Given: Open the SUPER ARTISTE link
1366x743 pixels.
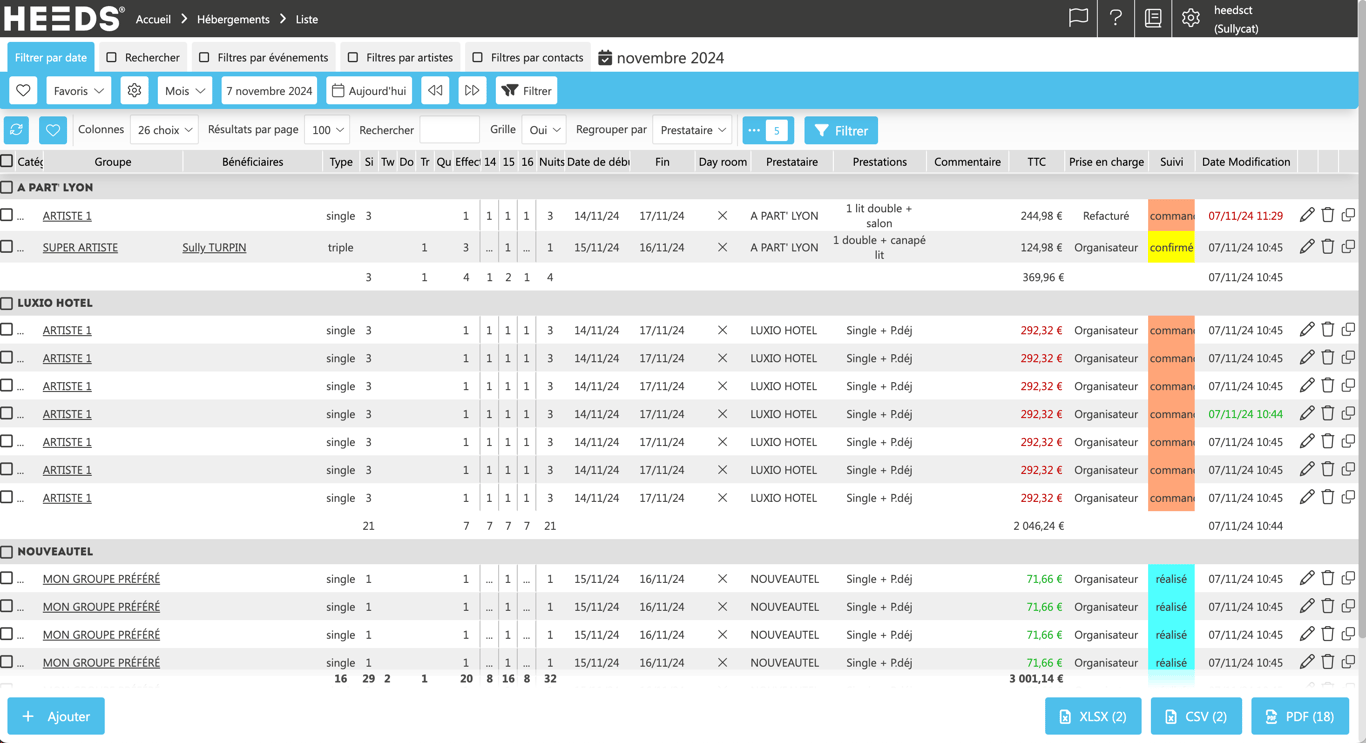Looking at the screenshot, I should tap(80, 247).
